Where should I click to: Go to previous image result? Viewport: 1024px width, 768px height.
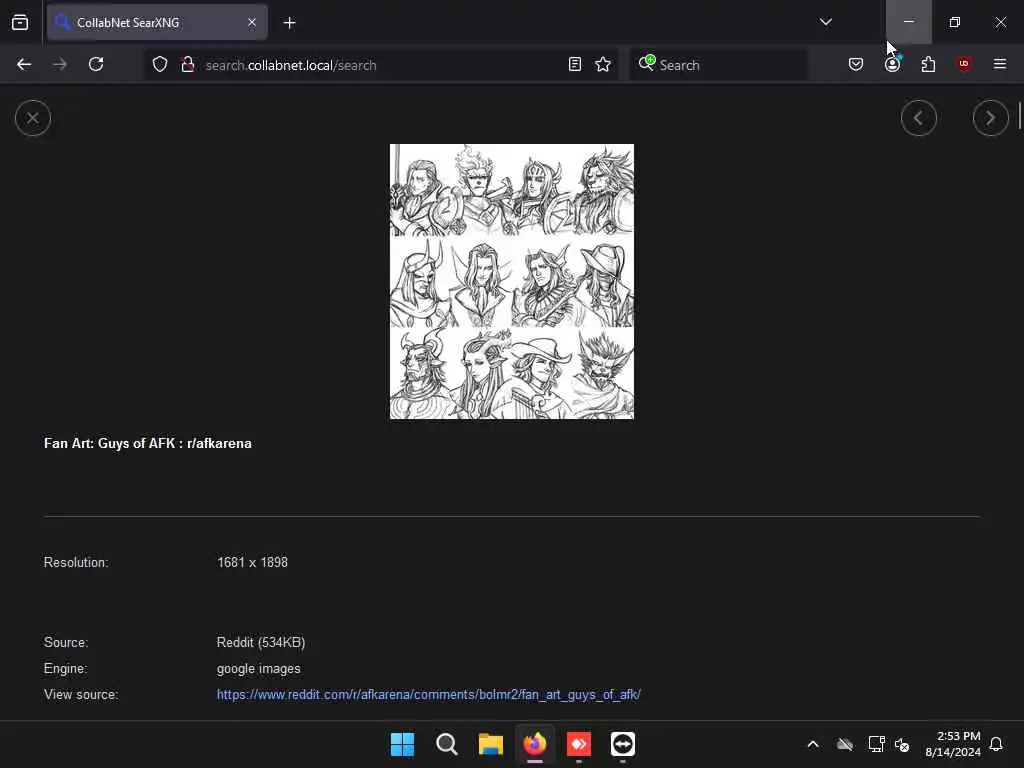pyautogui.click(x=919, y=118)
